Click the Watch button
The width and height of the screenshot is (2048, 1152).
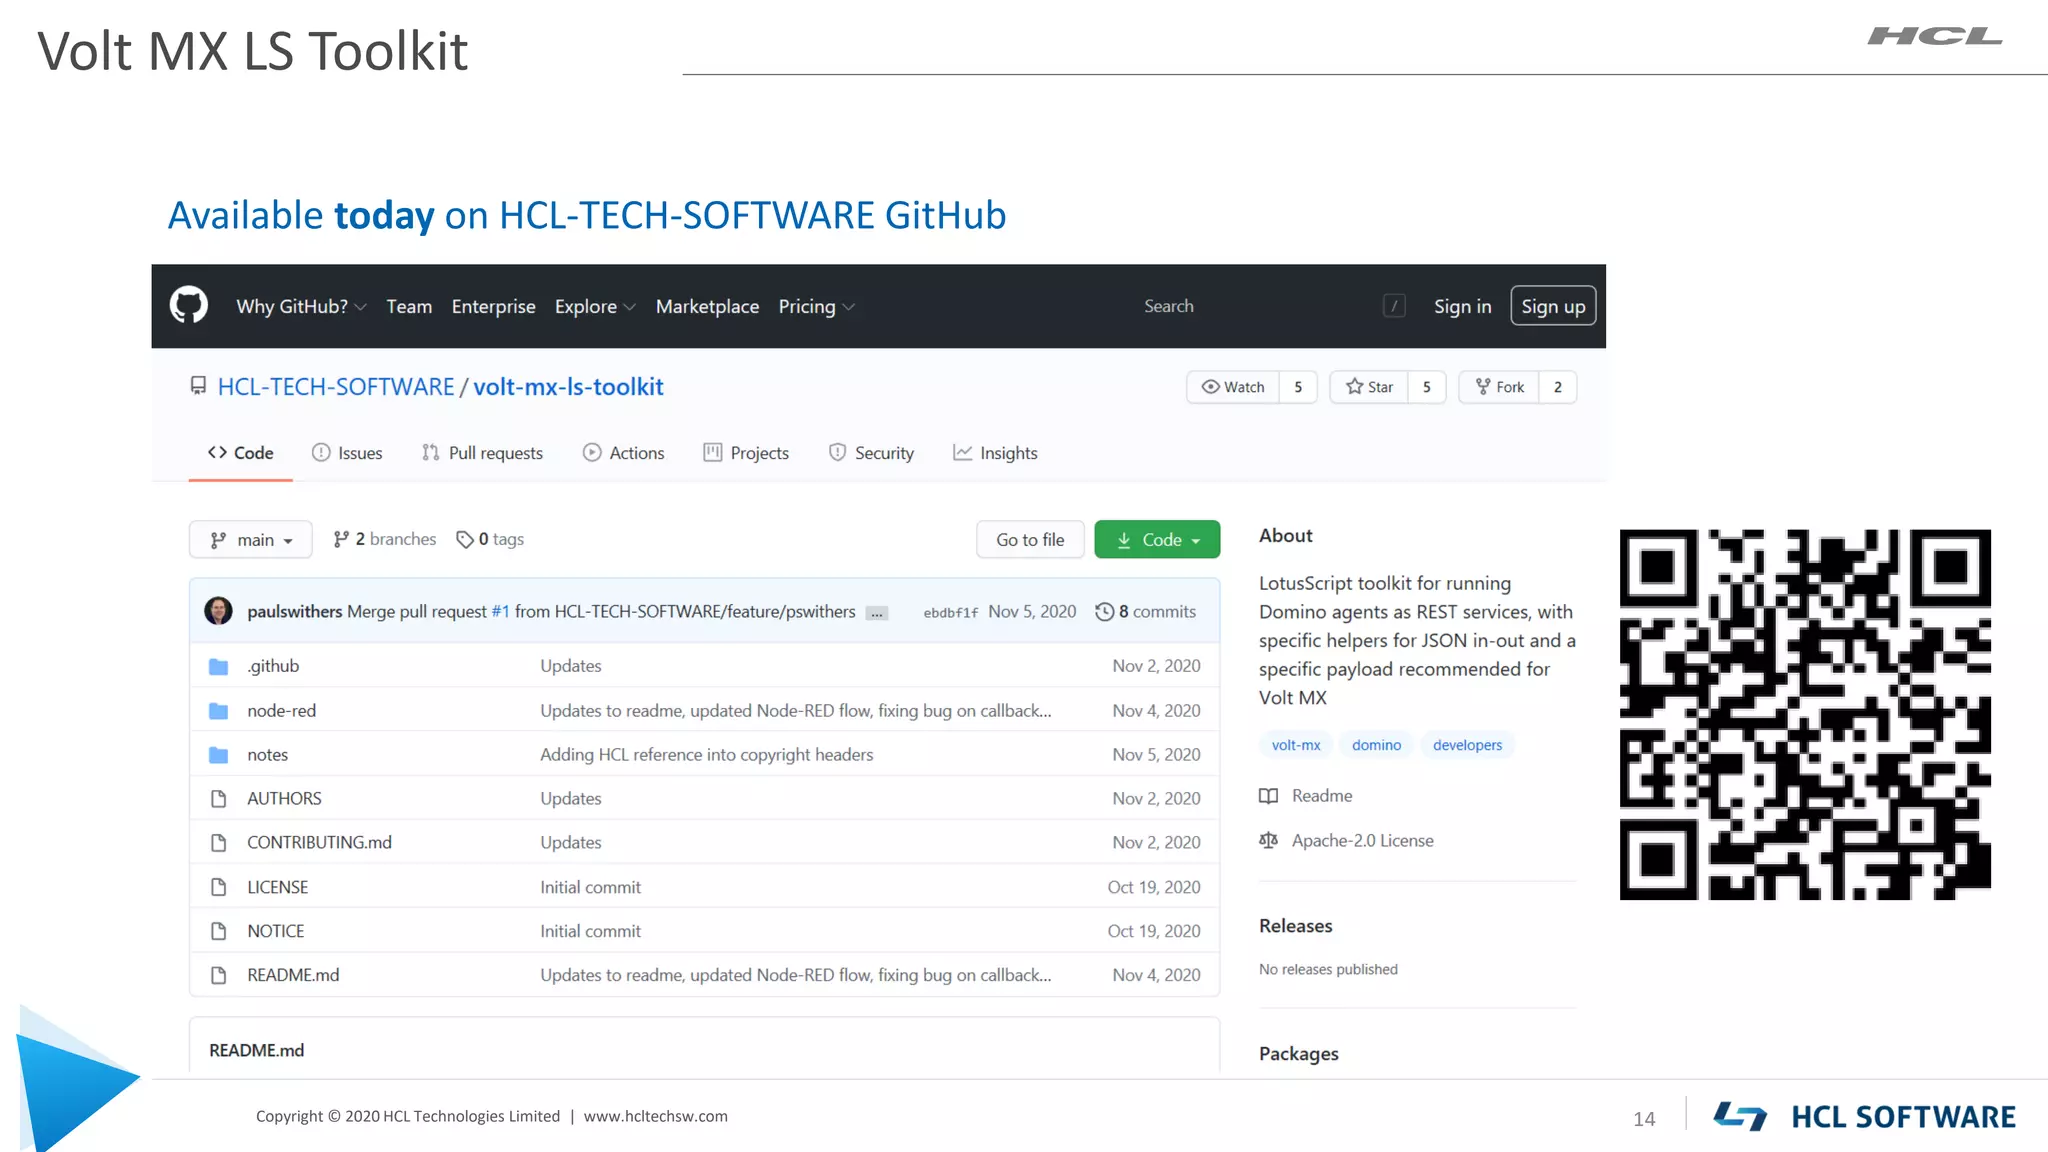pyautogui.click(x=1233, y=387)
